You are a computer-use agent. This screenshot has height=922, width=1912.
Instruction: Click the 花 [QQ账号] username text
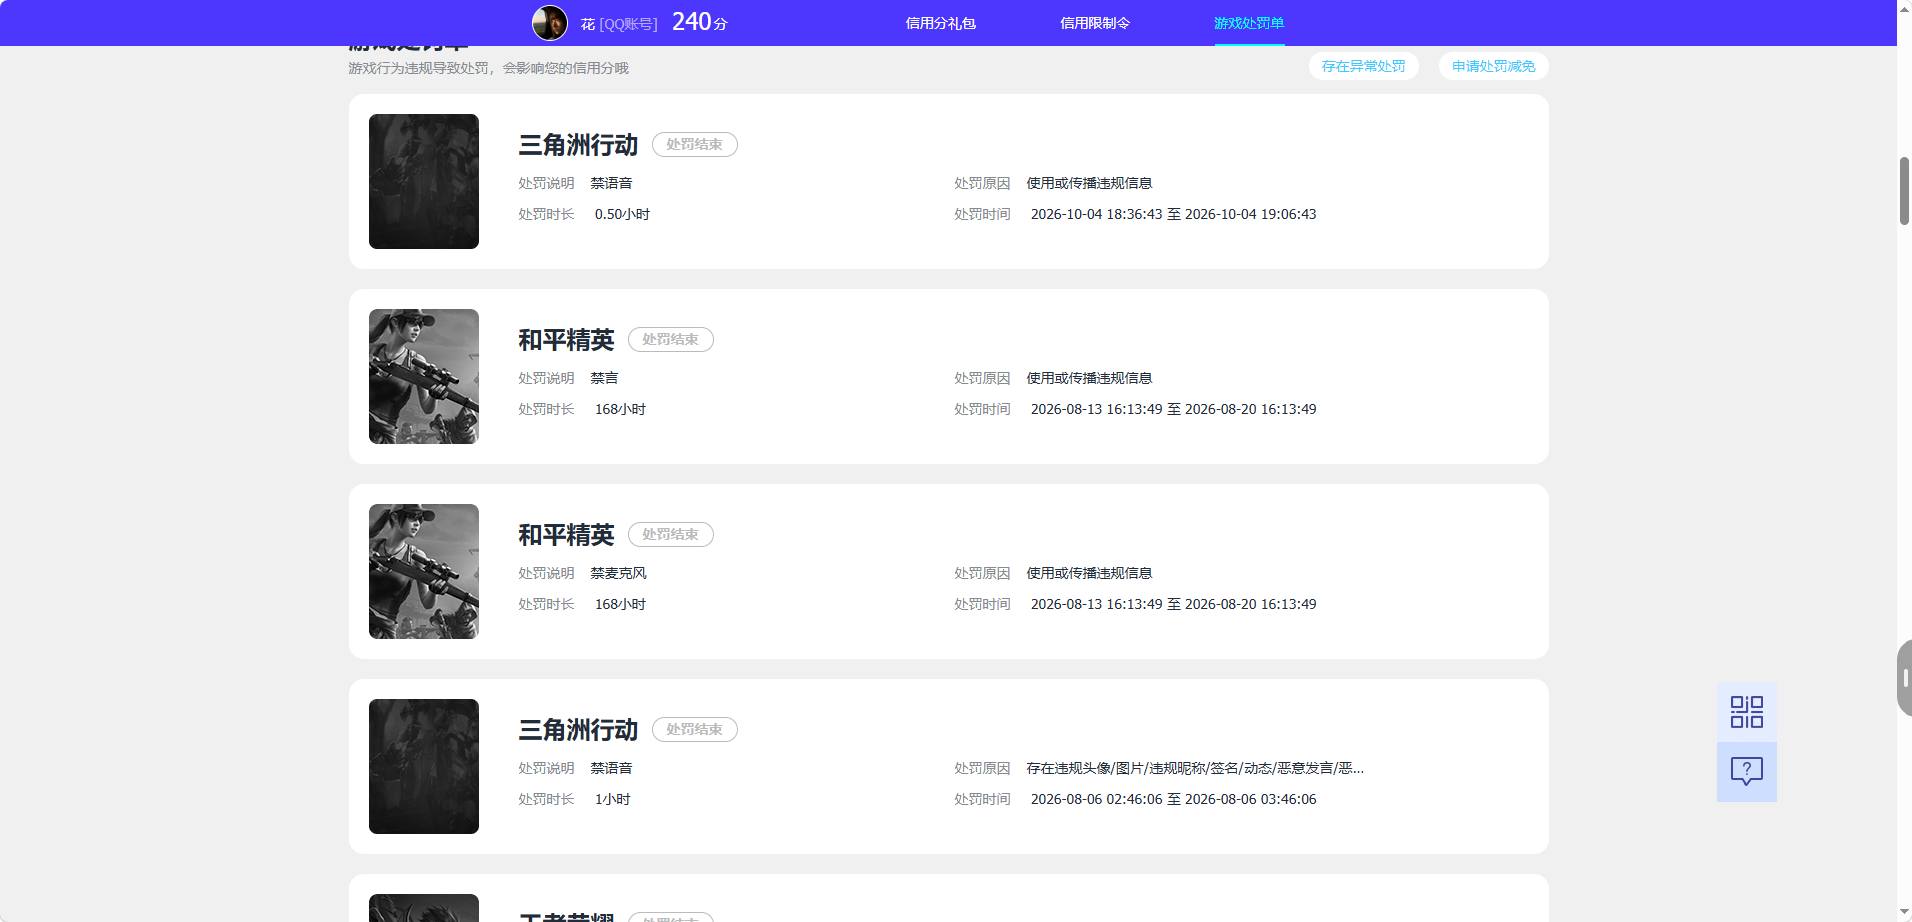coord(619,24)
